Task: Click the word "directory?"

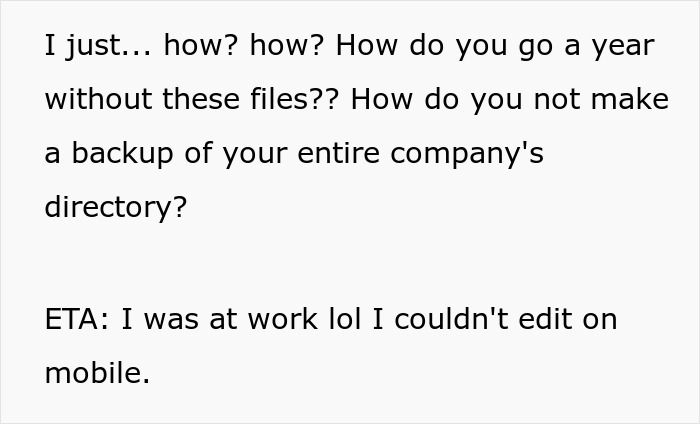Action: pyautogui.click(x=115, y=208)
